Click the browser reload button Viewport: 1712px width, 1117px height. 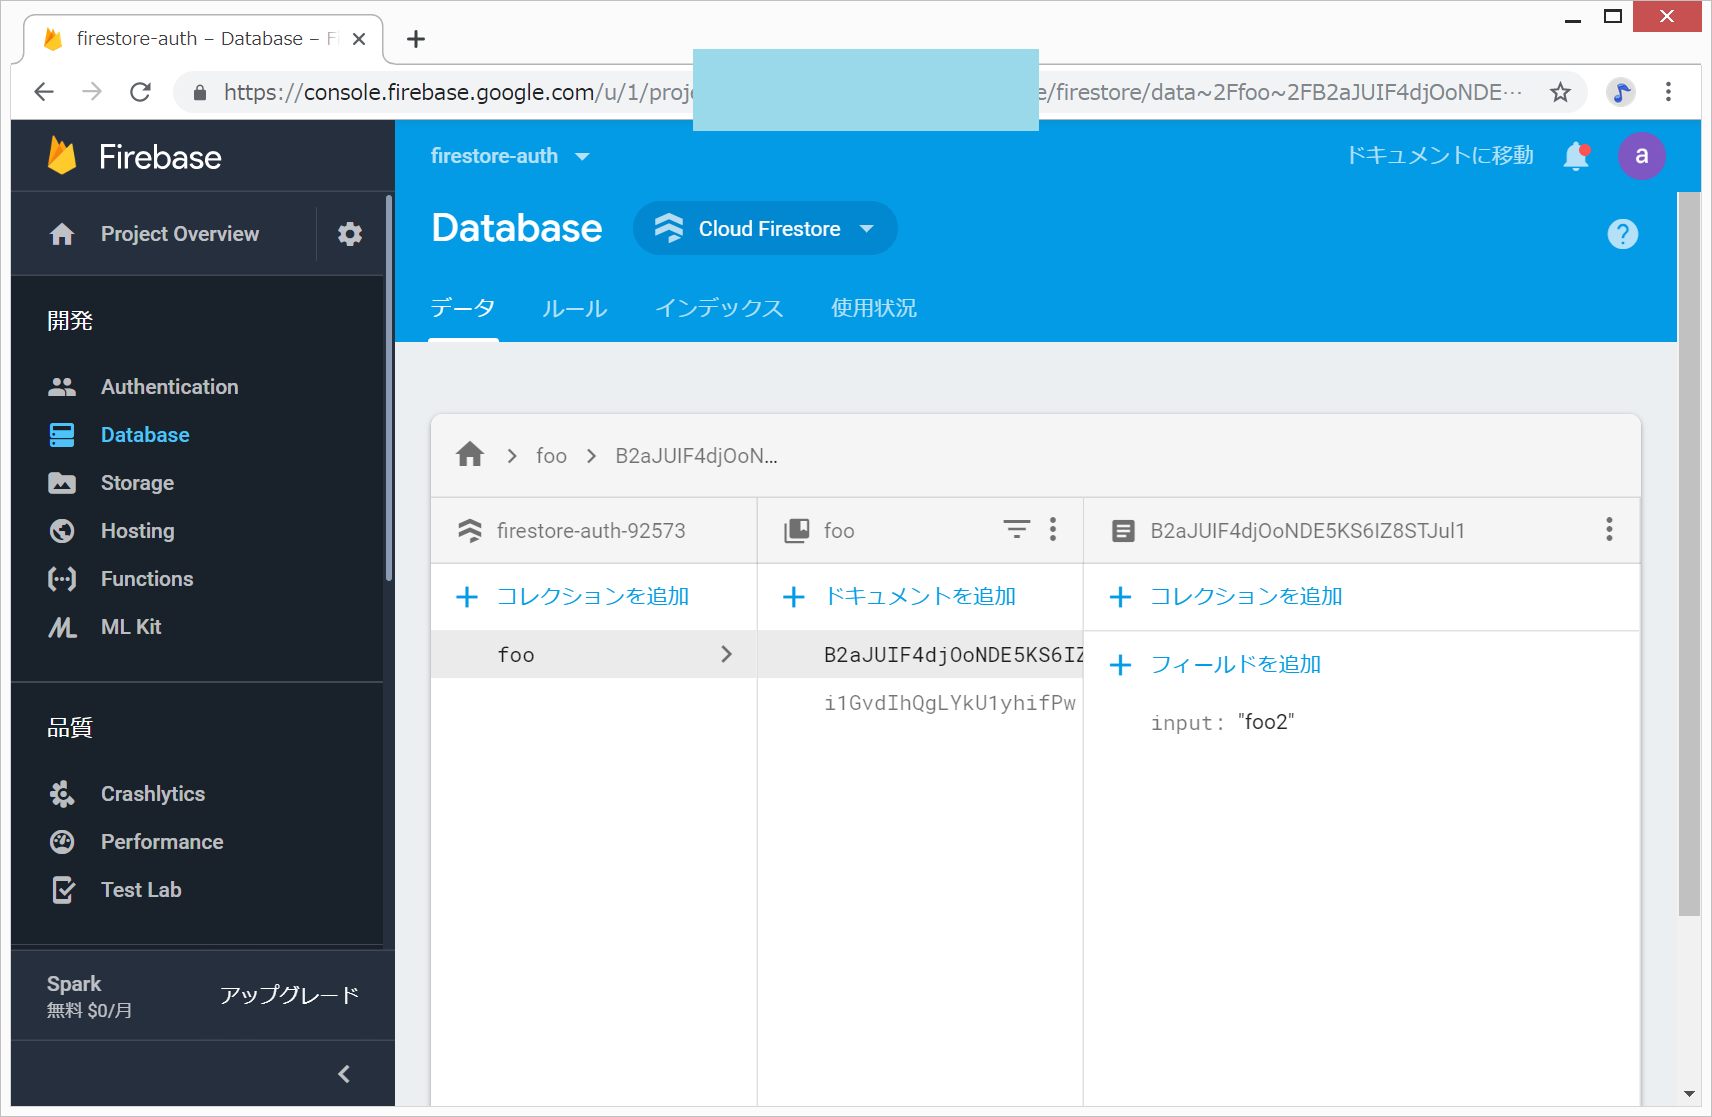[141, 92]
